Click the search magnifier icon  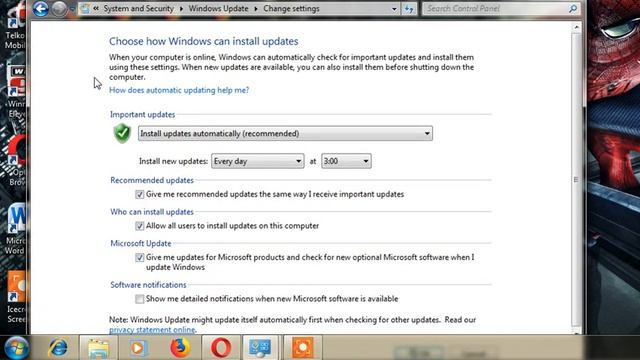573,8
